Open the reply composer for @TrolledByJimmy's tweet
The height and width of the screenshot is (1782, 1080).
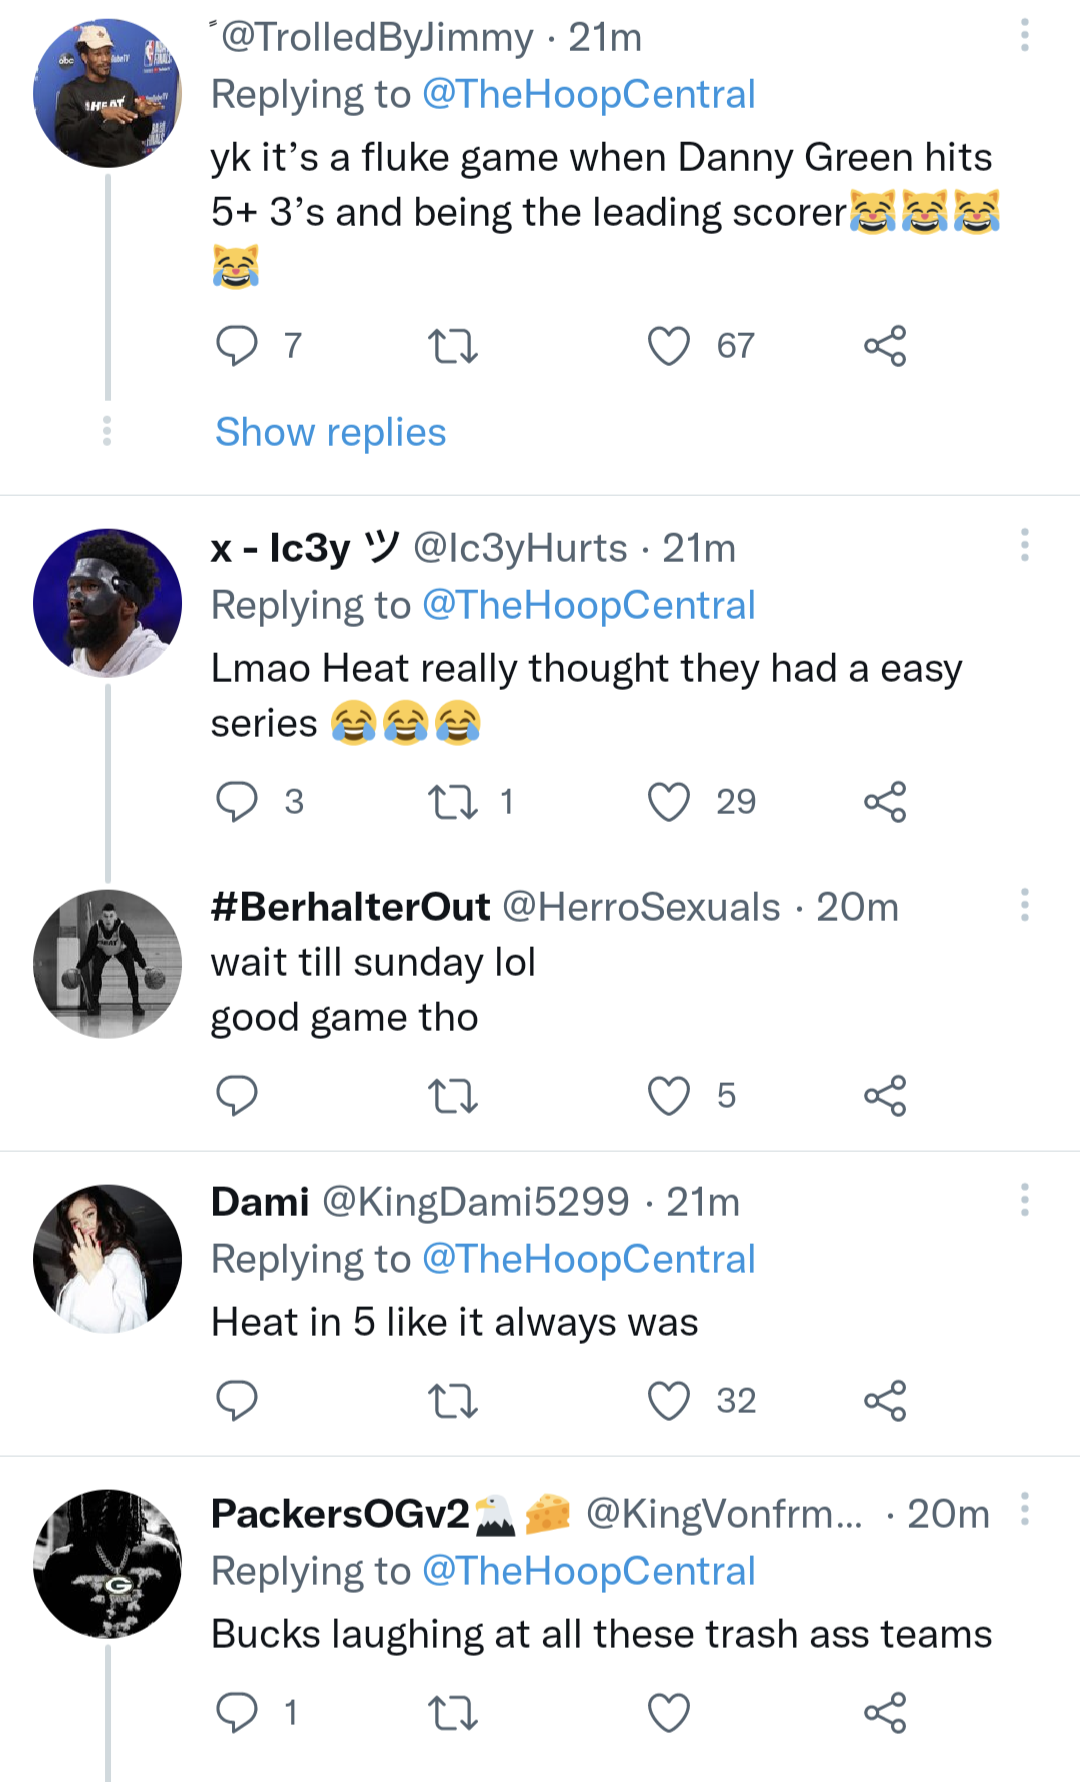237,345
